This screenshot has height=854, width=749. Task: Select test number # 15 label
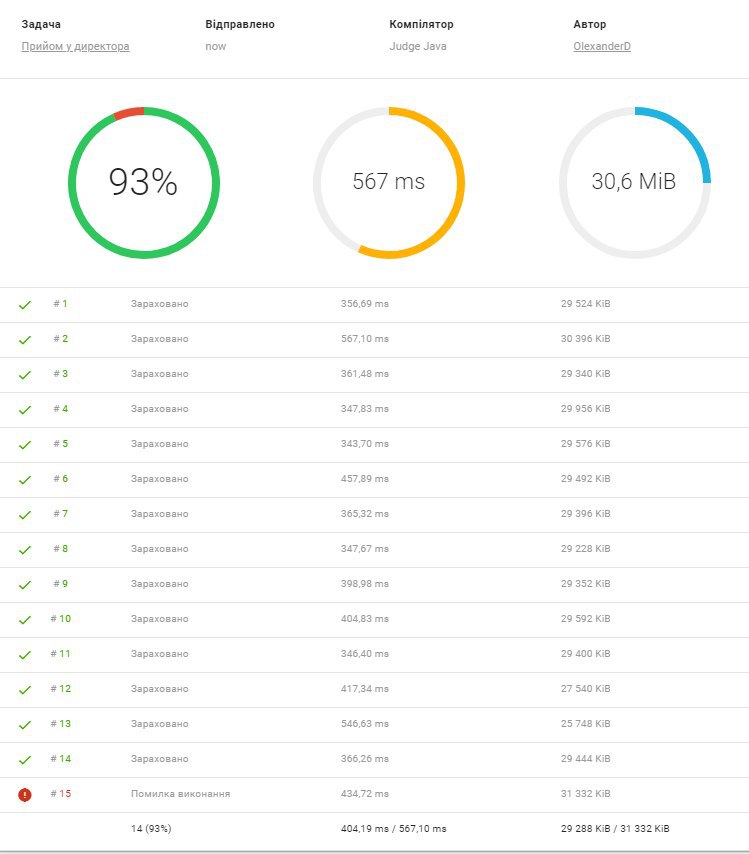60,794
